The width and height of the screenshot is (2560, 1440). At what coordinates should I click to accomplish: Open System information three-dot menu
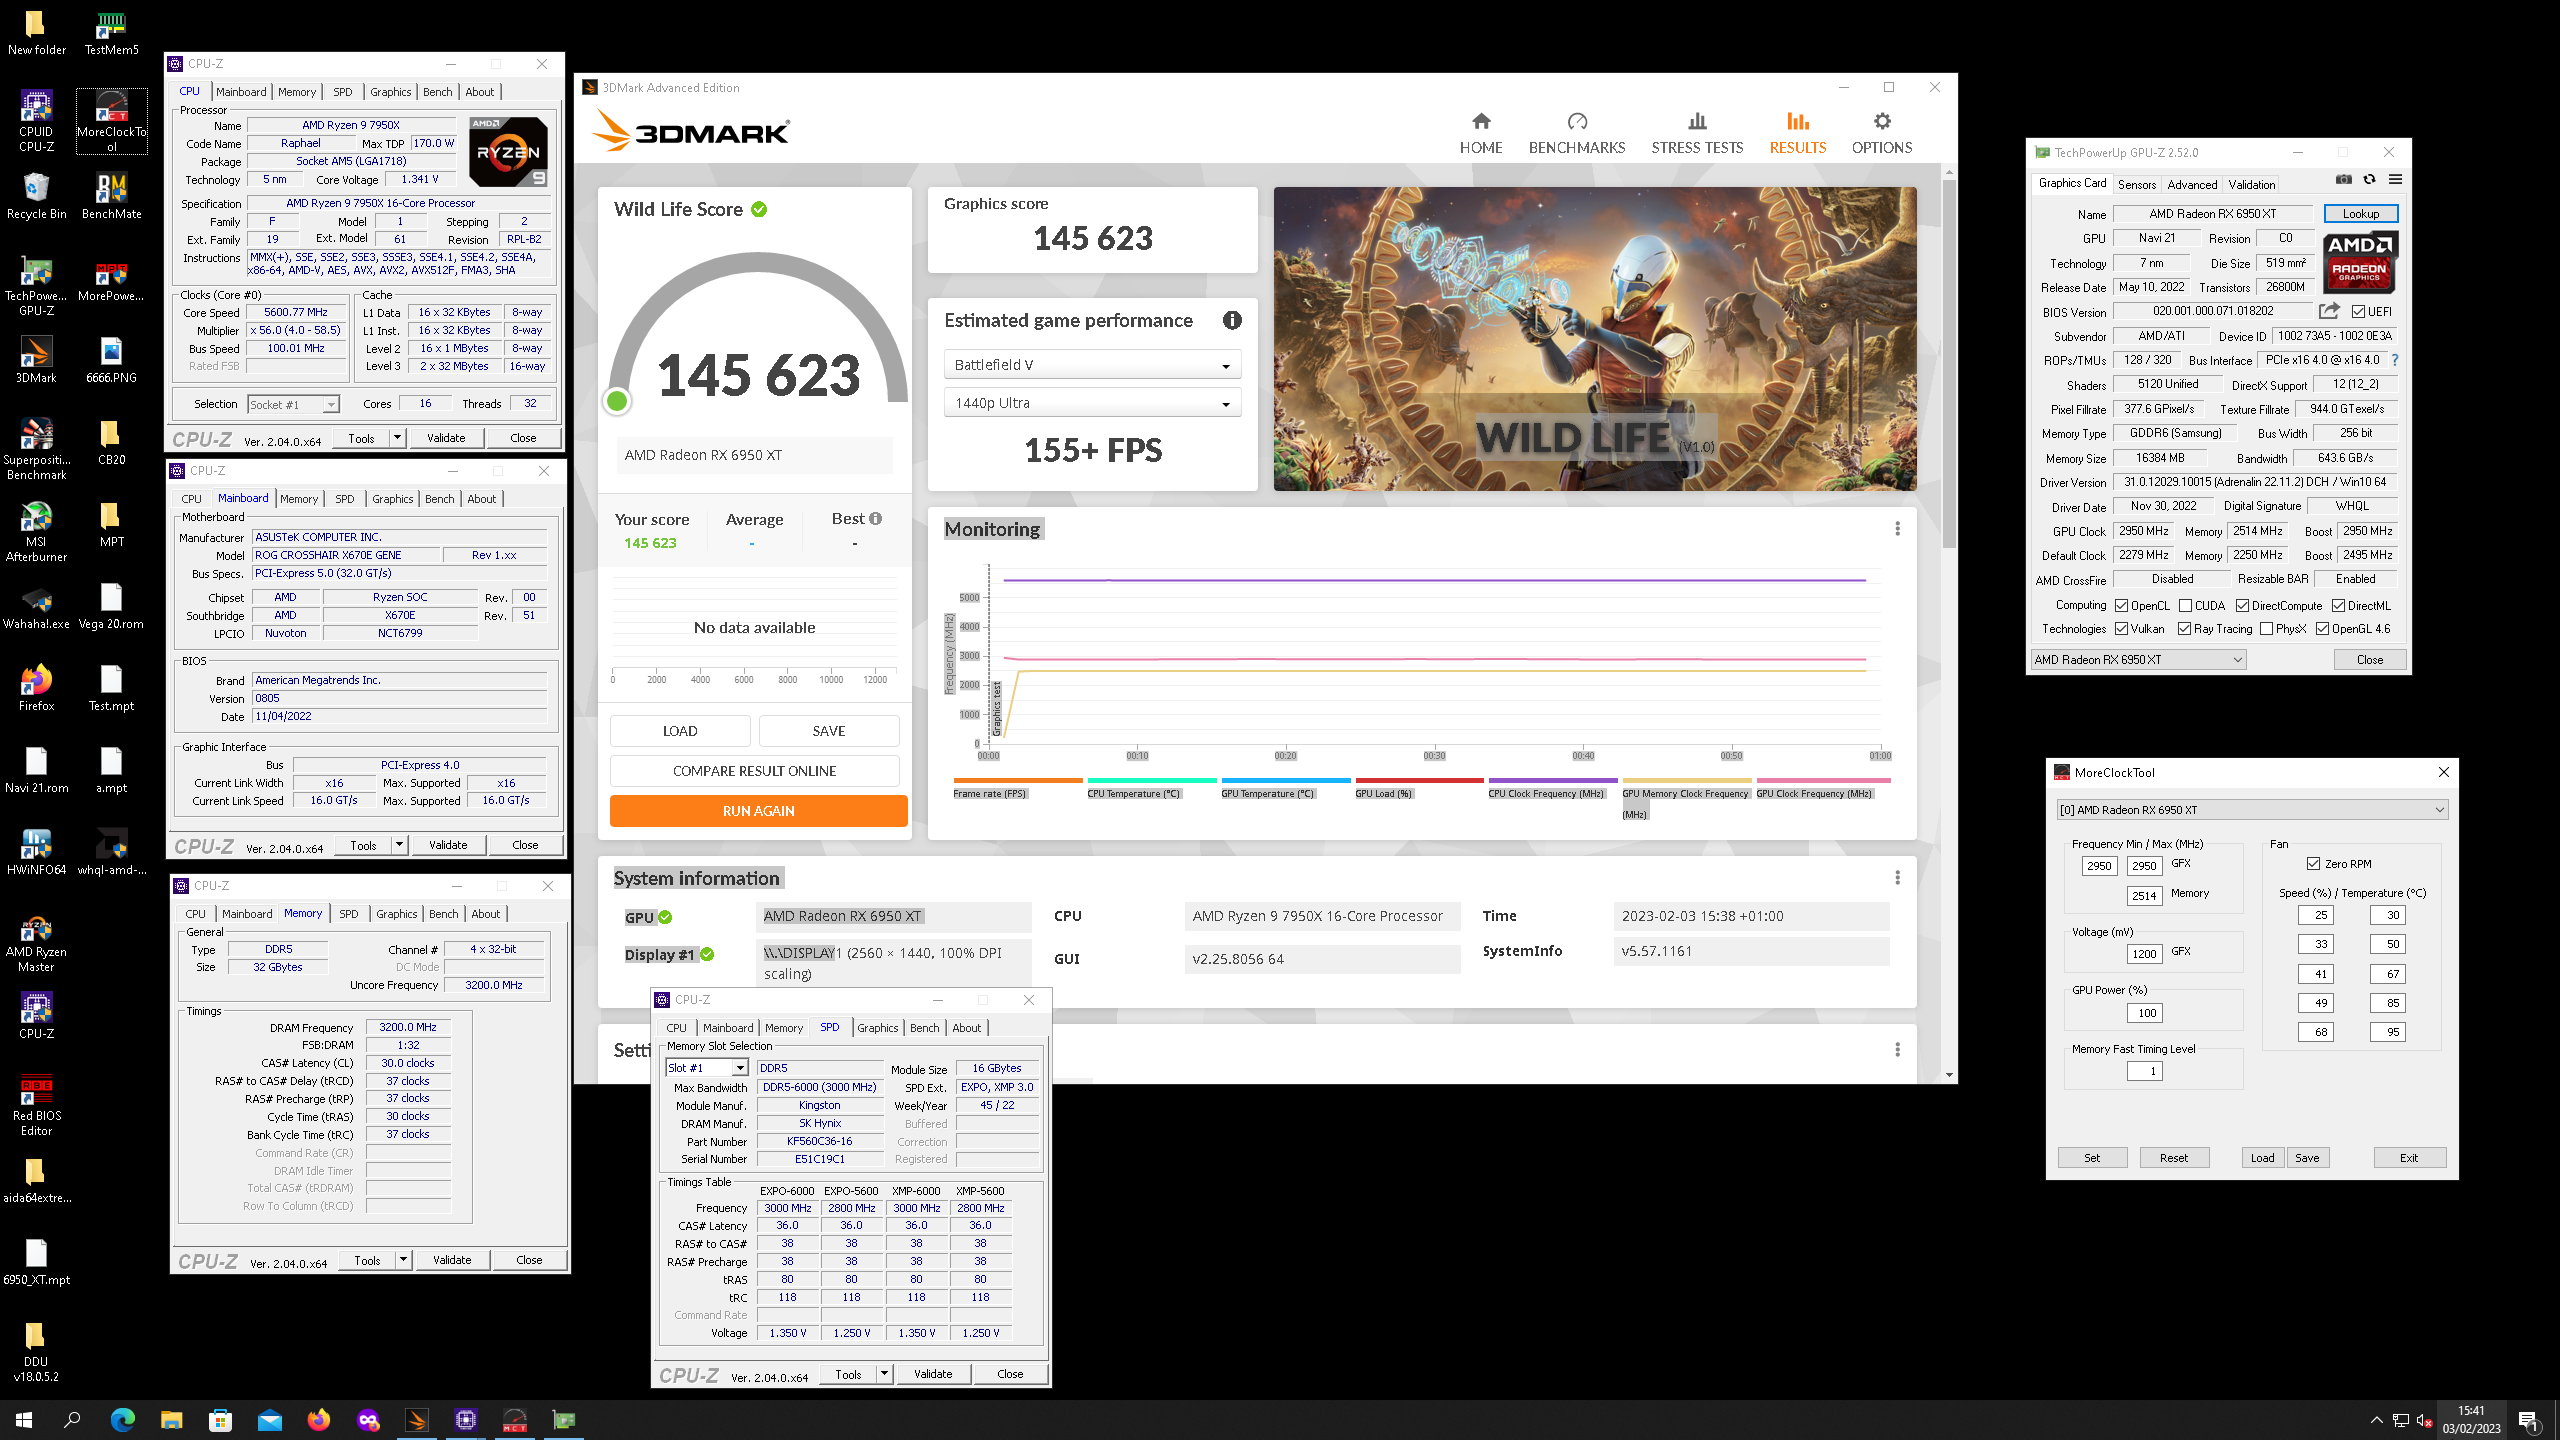[1897, 877]
